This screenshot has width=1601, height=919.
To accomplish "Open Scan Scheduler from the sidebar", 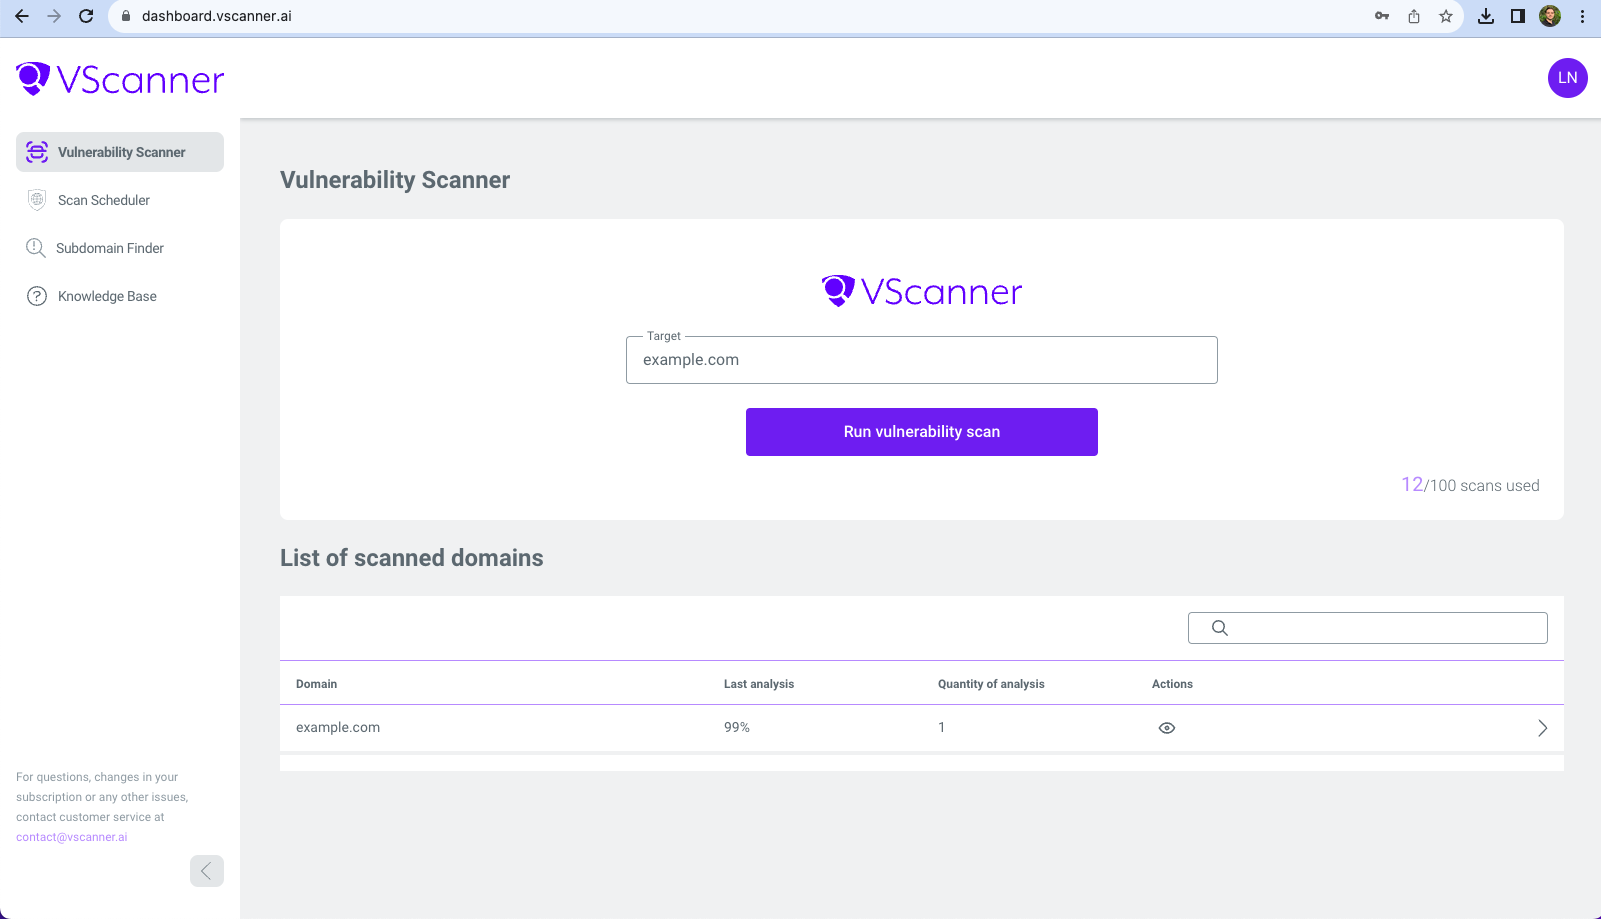I will click(104, 200).
